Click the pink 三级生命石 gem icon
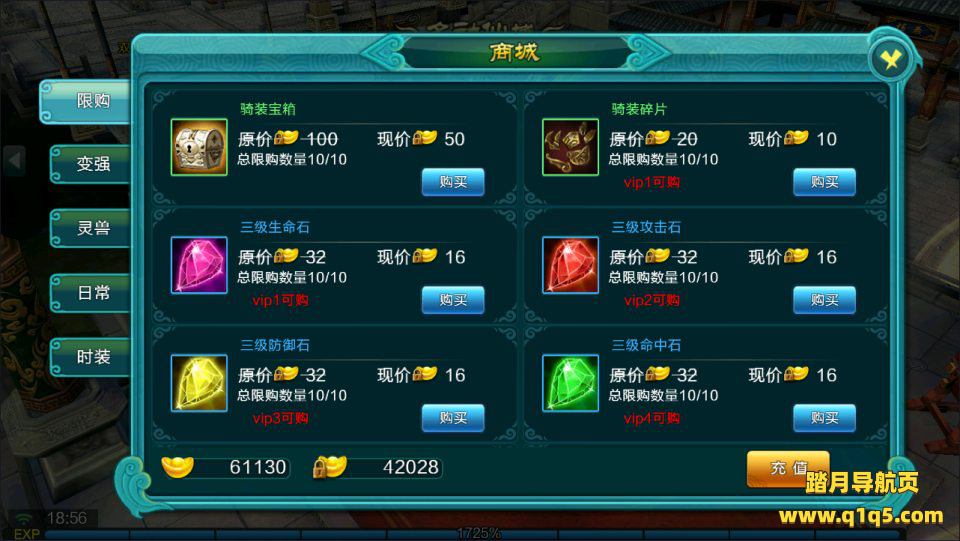The height and width of the screenshot is (541, 960). point(199,265)
